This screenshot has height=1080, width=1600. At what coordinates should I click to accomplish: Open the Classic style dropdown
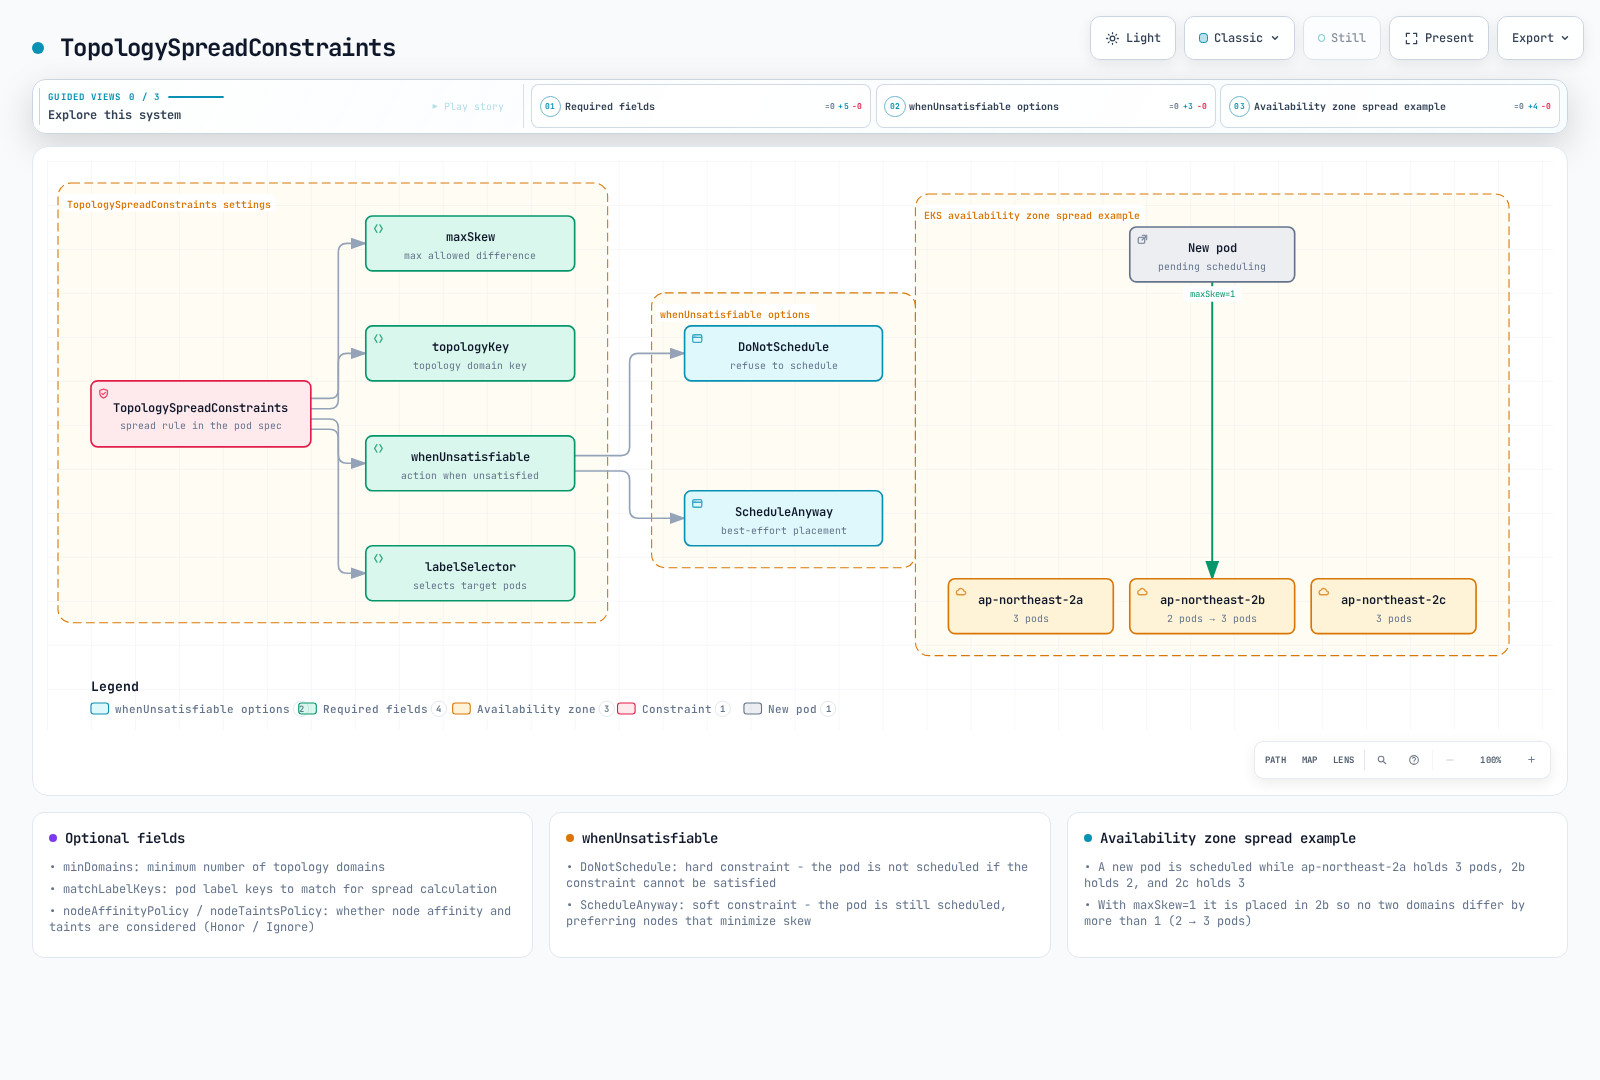pos(1239,38)
